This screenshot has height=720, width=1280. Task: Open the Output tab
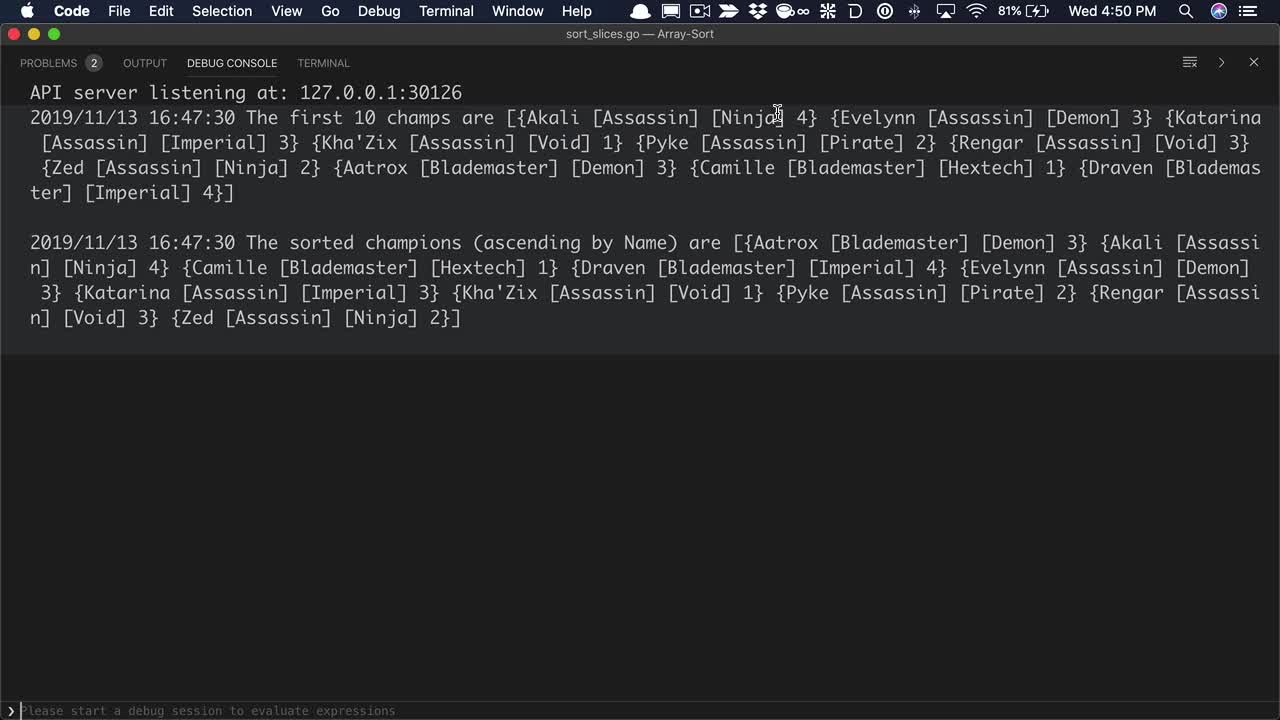pyautogui.click(x=145, y=63)
